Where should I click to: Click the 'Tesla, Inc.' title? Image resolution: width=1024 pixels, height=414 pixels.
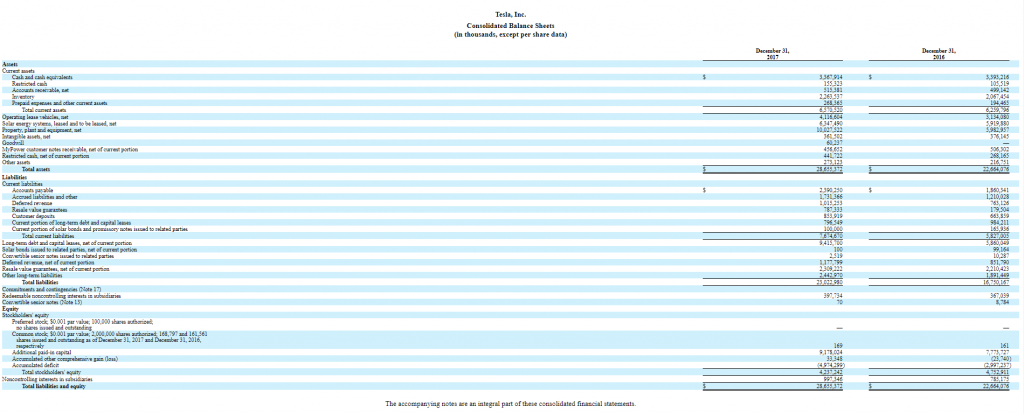click(511, 14)
